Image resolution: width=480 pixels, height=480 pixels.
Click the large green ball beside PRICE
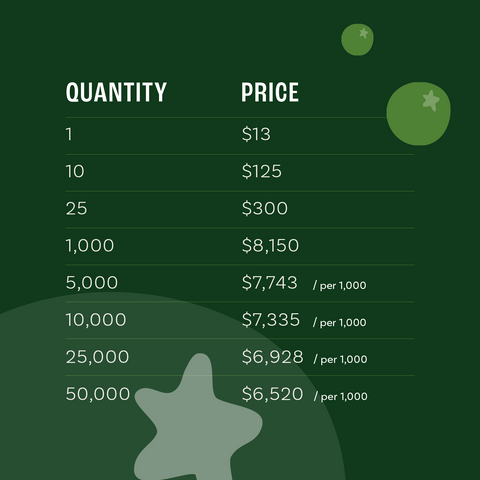tap(418, 114)
